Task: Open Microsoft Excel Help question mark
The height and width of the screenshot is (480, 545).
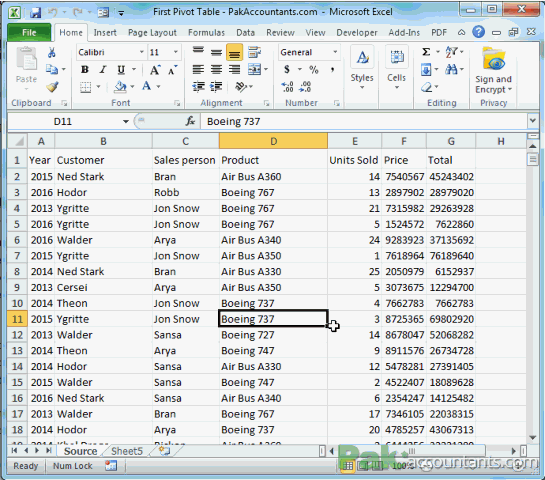Action: point(479,32)
